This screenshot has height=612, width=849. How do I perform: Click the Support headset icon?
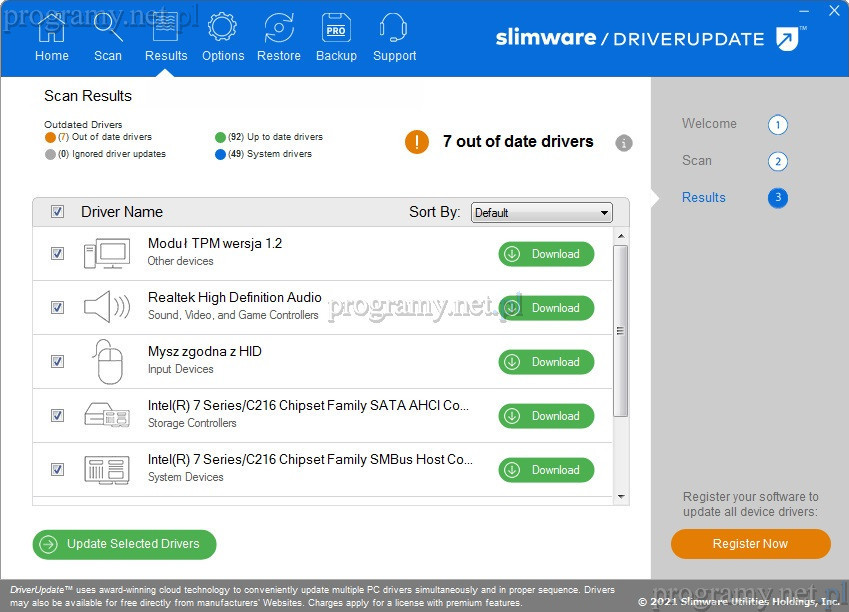click(x=394, y=29)
